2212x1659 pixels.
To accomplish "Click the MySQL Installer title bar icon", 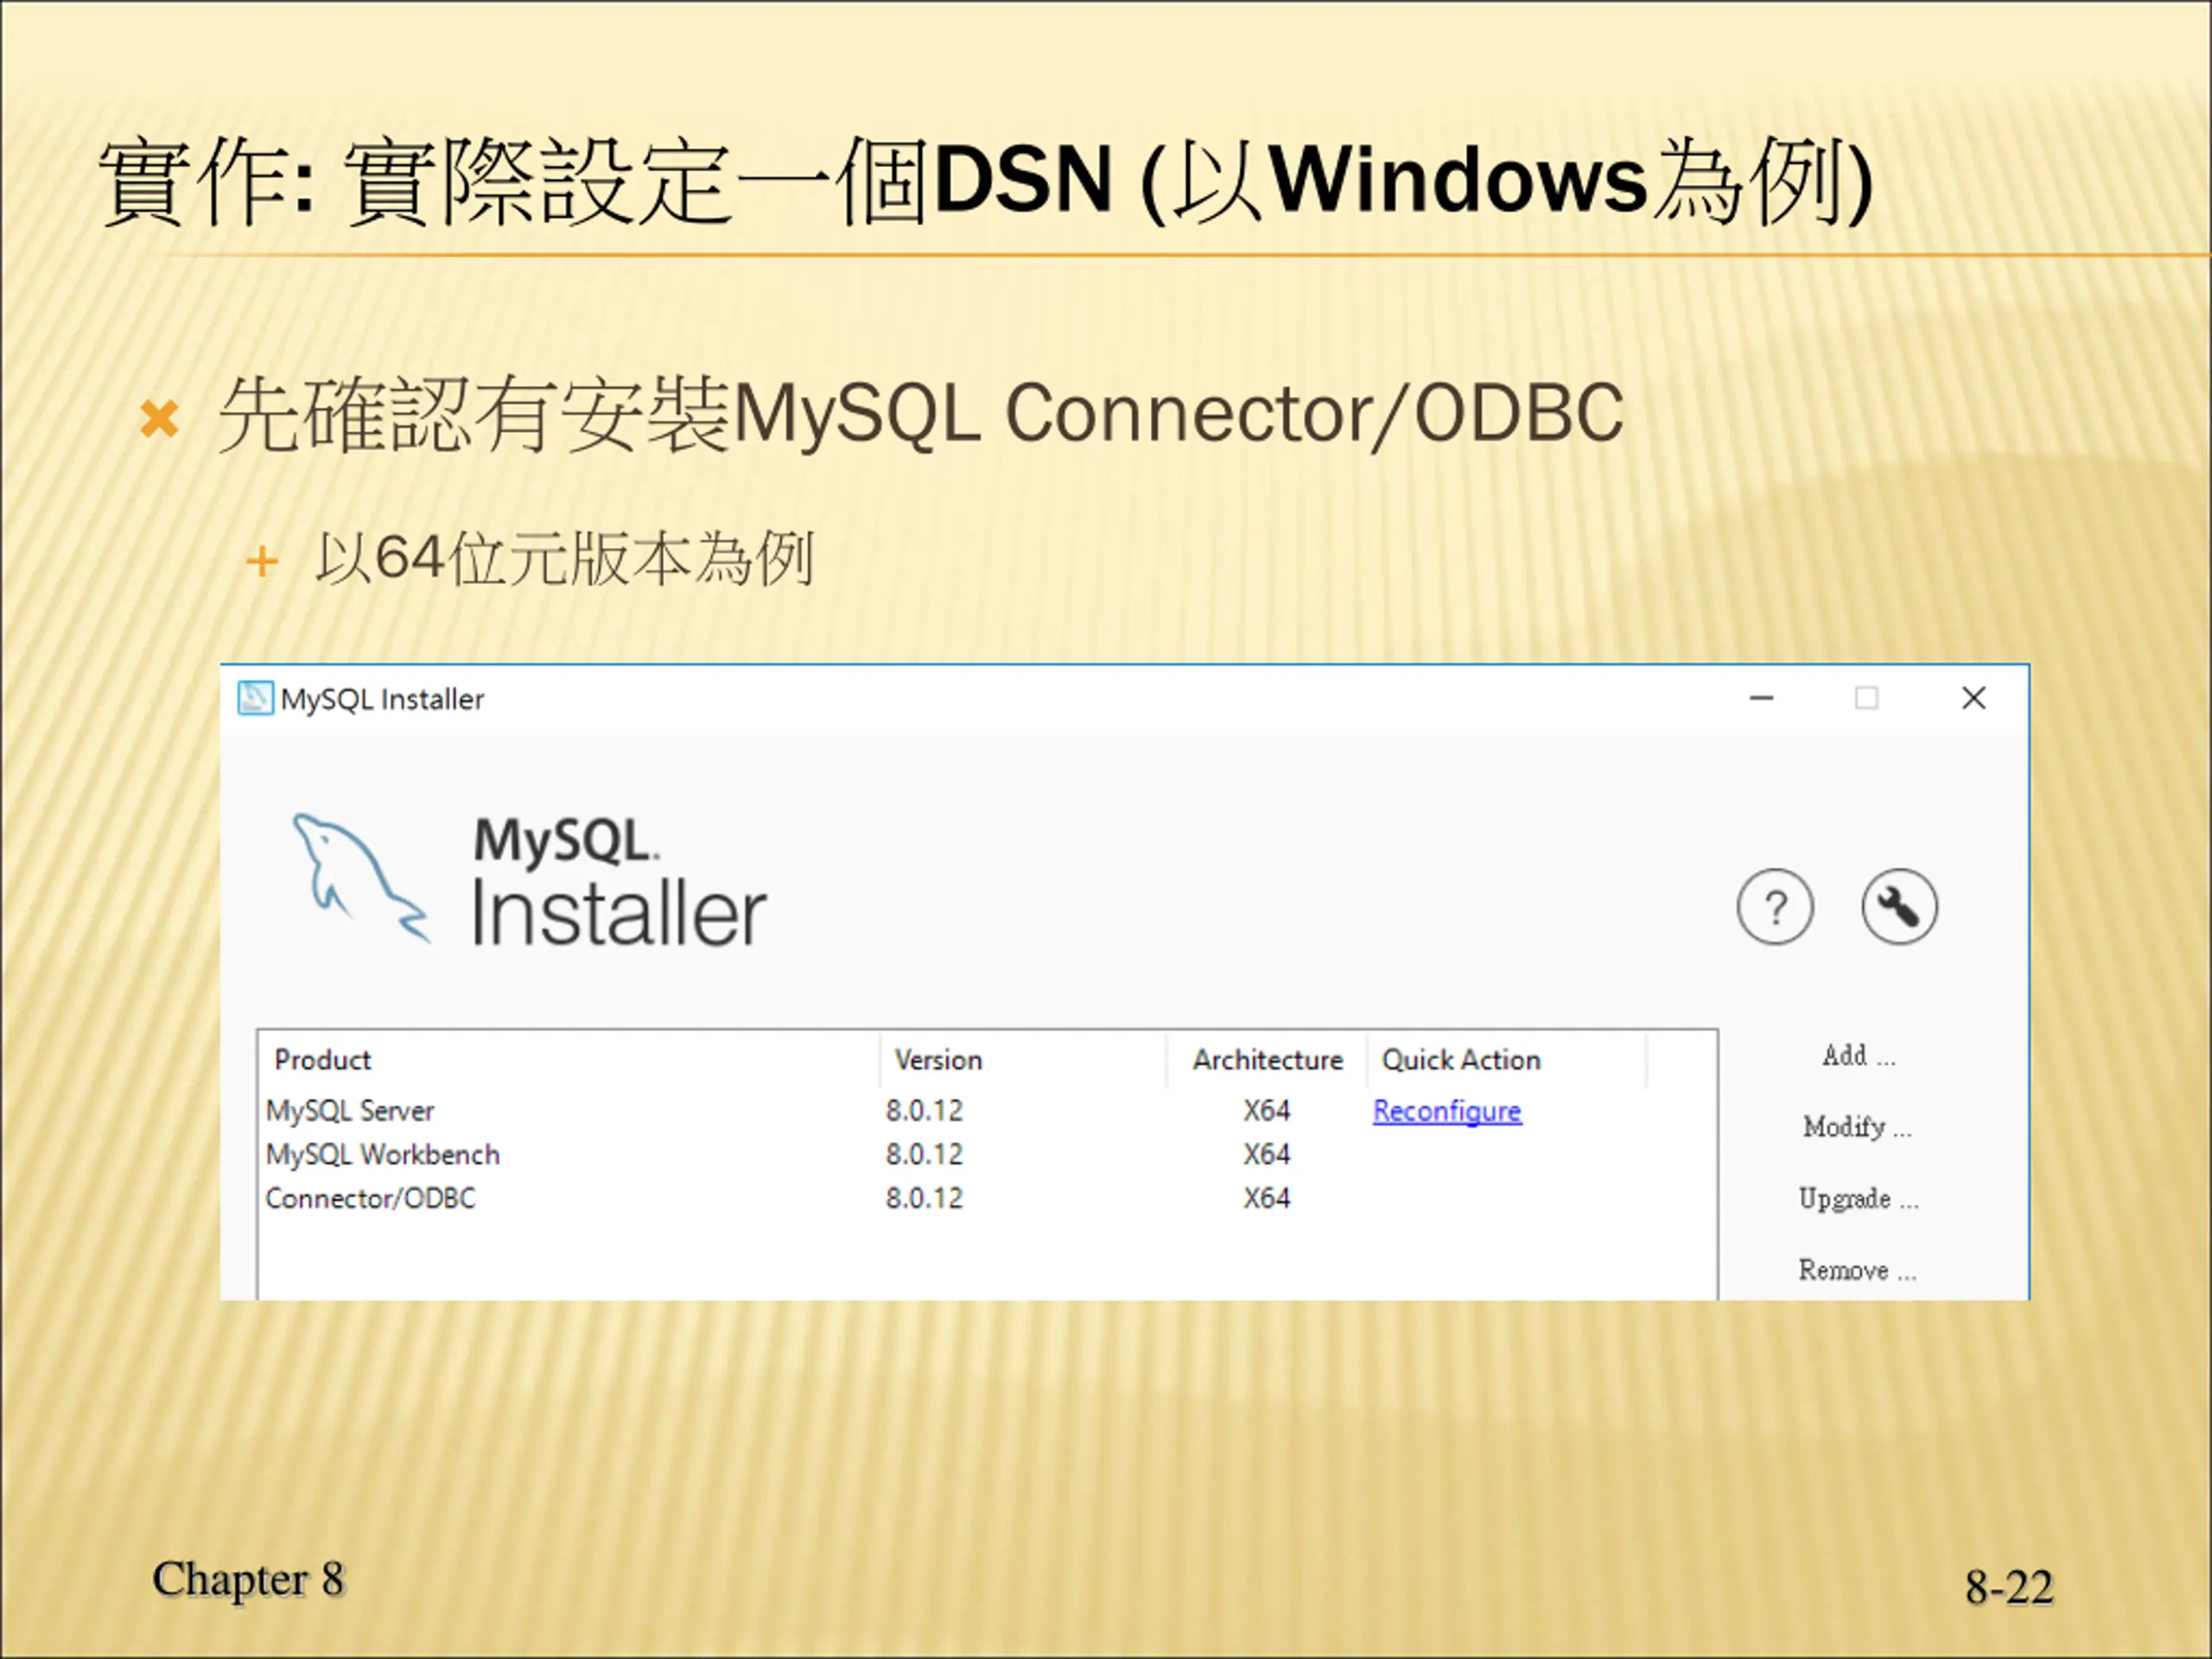I will click(255, 698).
